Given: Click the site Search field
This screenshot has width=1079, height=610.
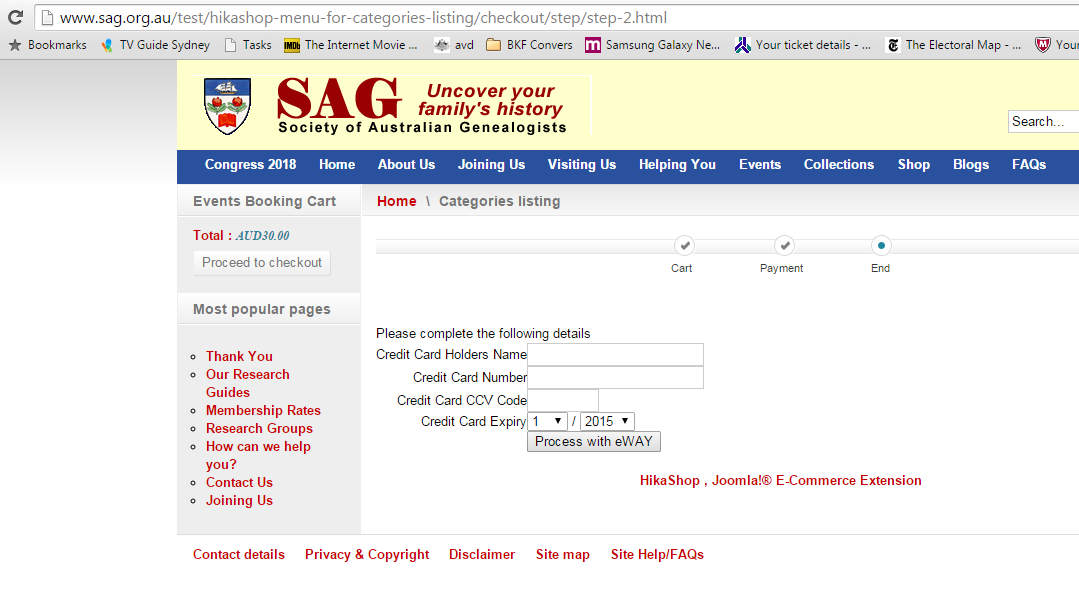Looking at the screenshot, I should pos(1043,121).
